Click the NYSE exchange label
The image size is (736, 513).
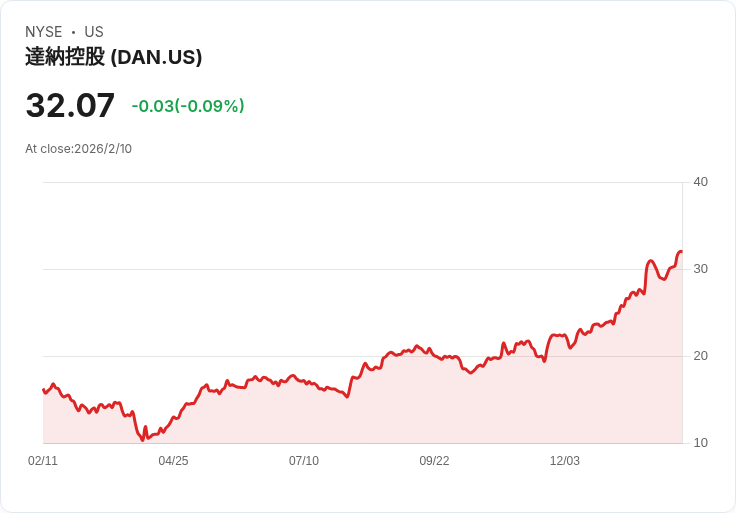coord(44,32)
